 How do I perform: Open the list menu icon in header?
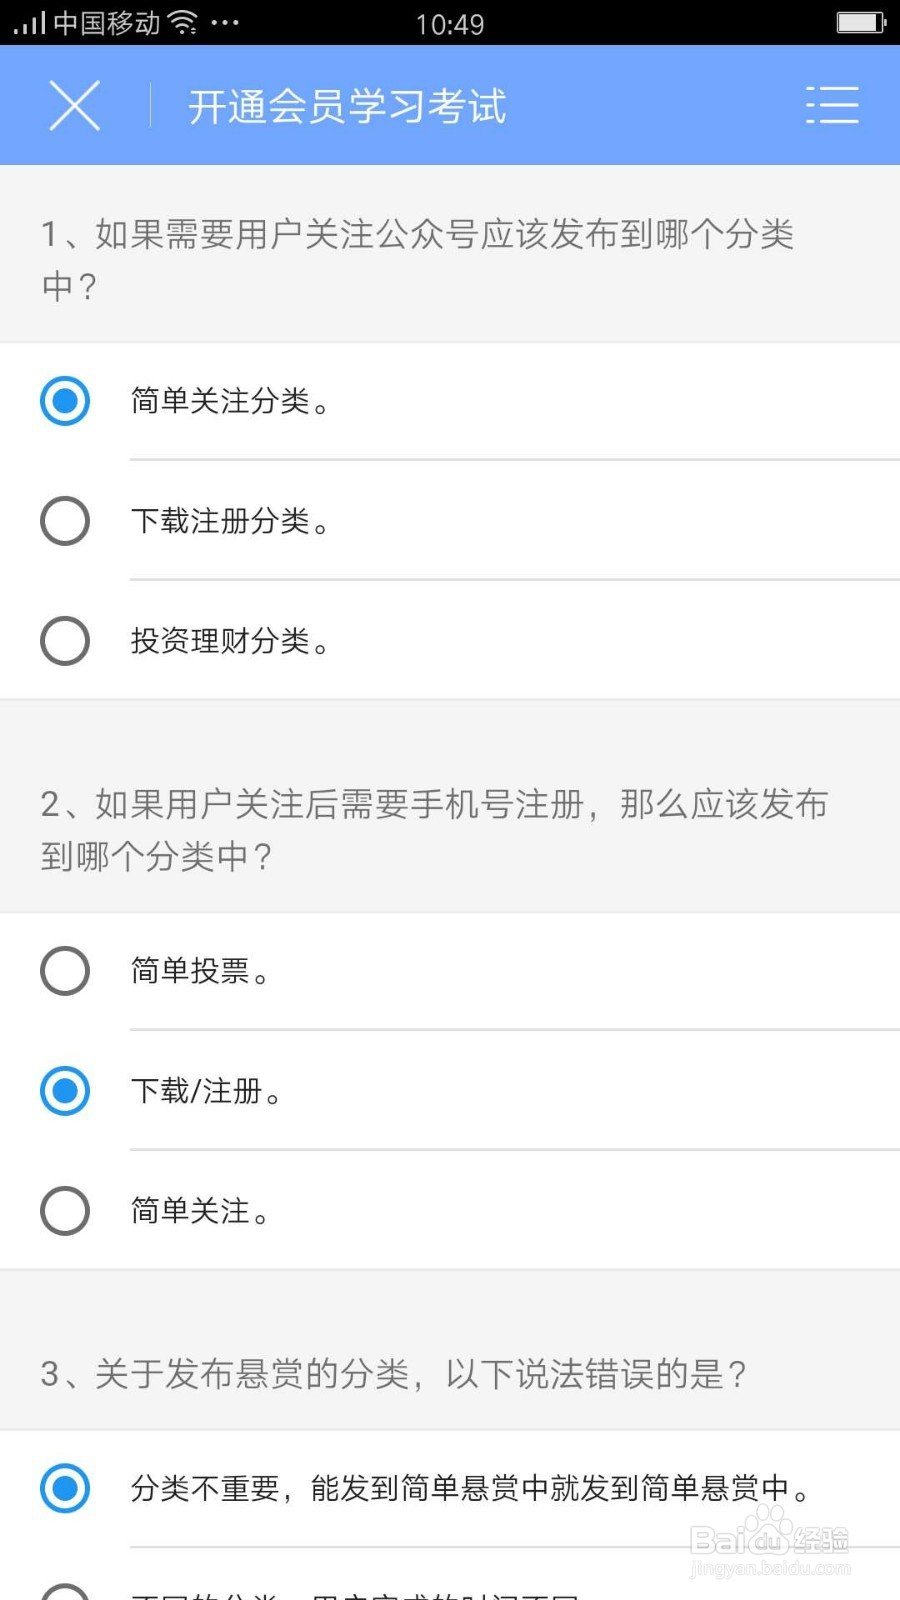(x=832, y=105)
